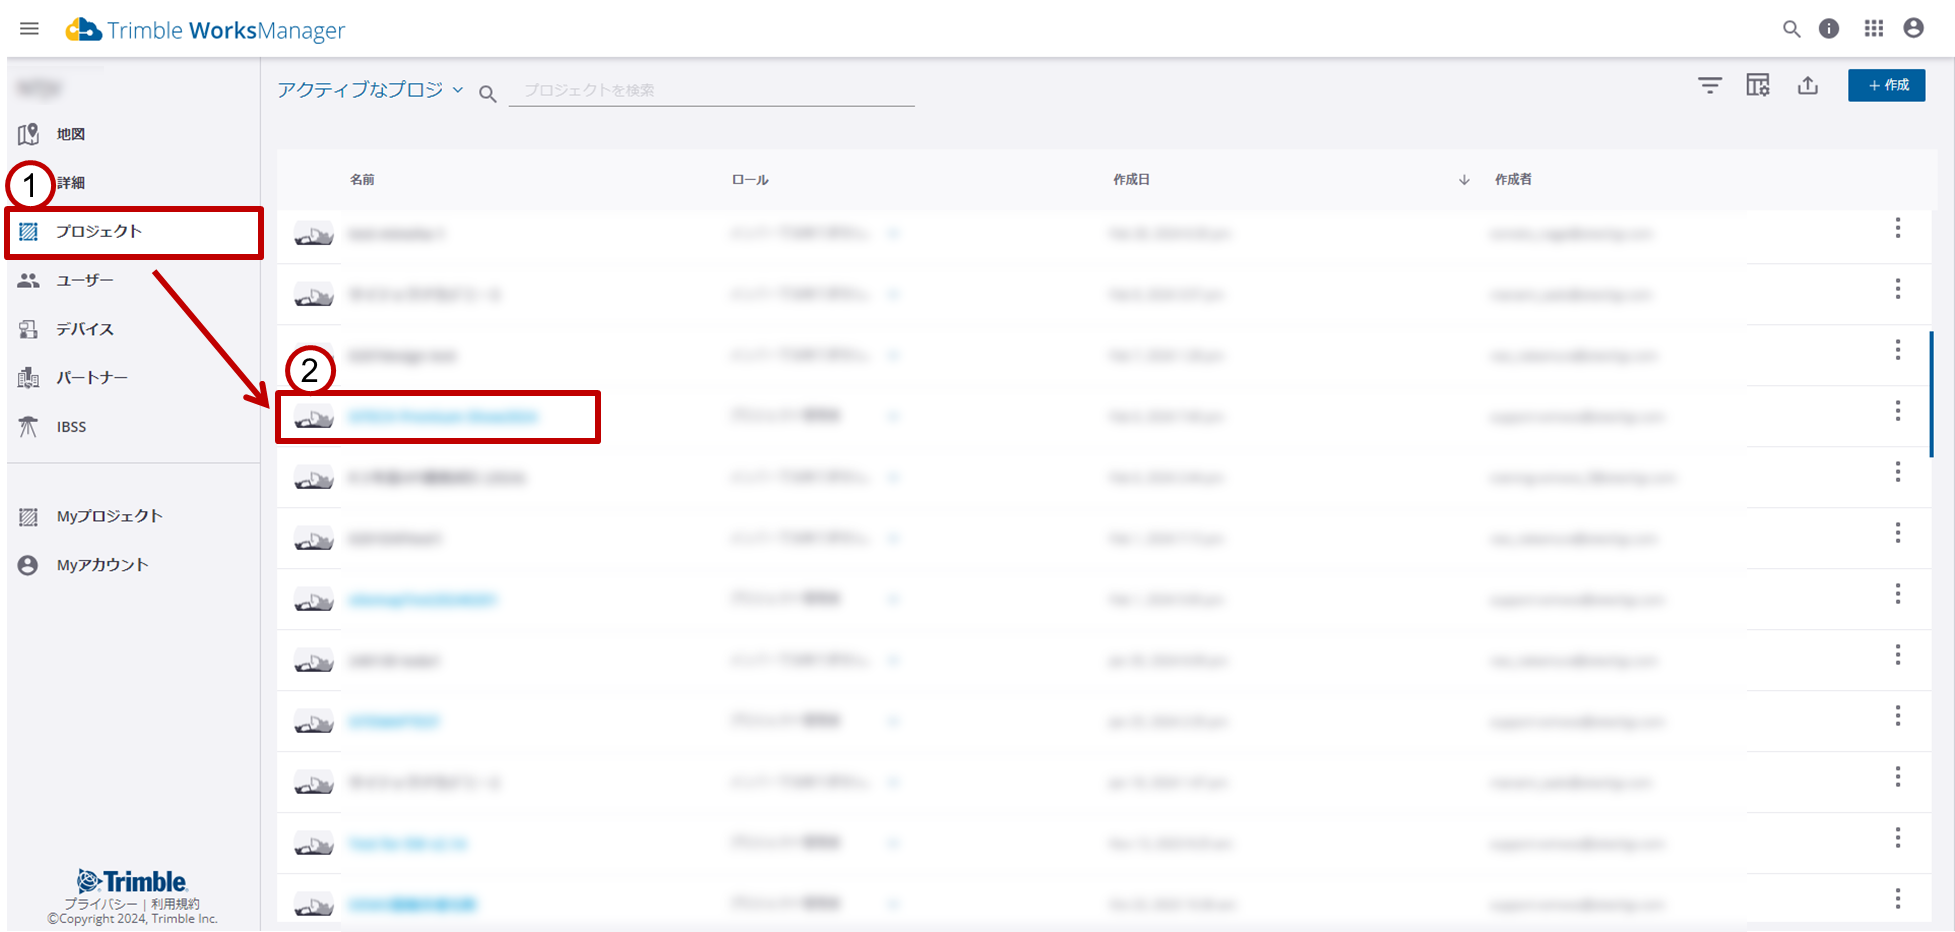This screenshot has height=932, width=1955.
Task: Click the global search magnifier icon
Action: pyautogui.click(x=1791, y=29)
